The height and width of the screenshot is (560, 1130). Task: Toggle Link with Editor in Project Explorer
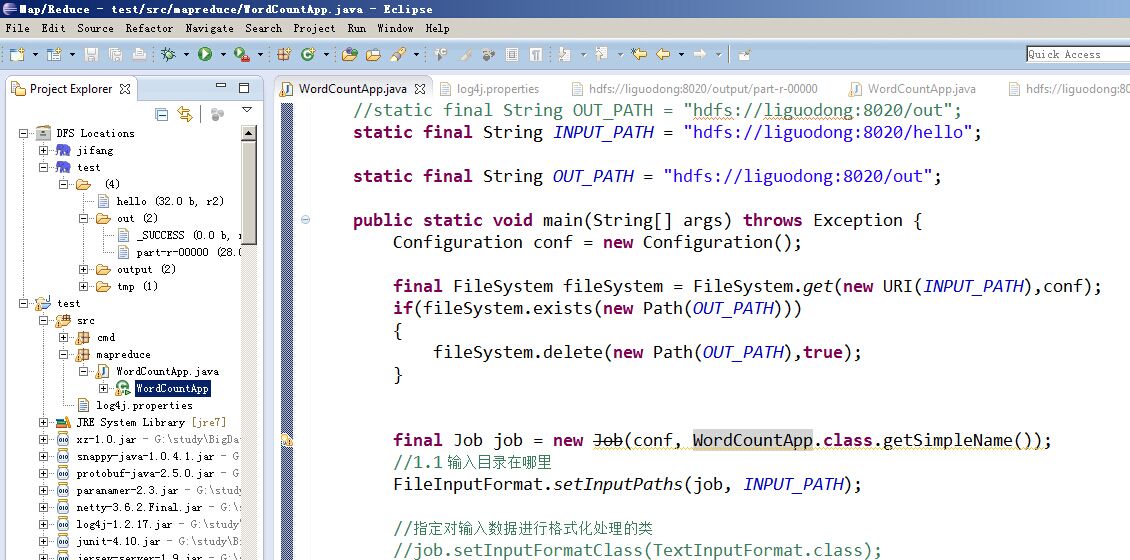[185, 114]
